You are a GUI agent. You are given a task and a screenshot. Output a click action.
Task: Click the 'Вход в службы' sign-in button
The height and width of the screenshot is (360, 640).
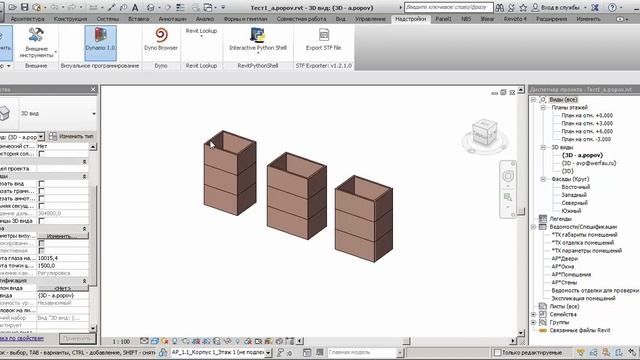click(x=560, y=7)
